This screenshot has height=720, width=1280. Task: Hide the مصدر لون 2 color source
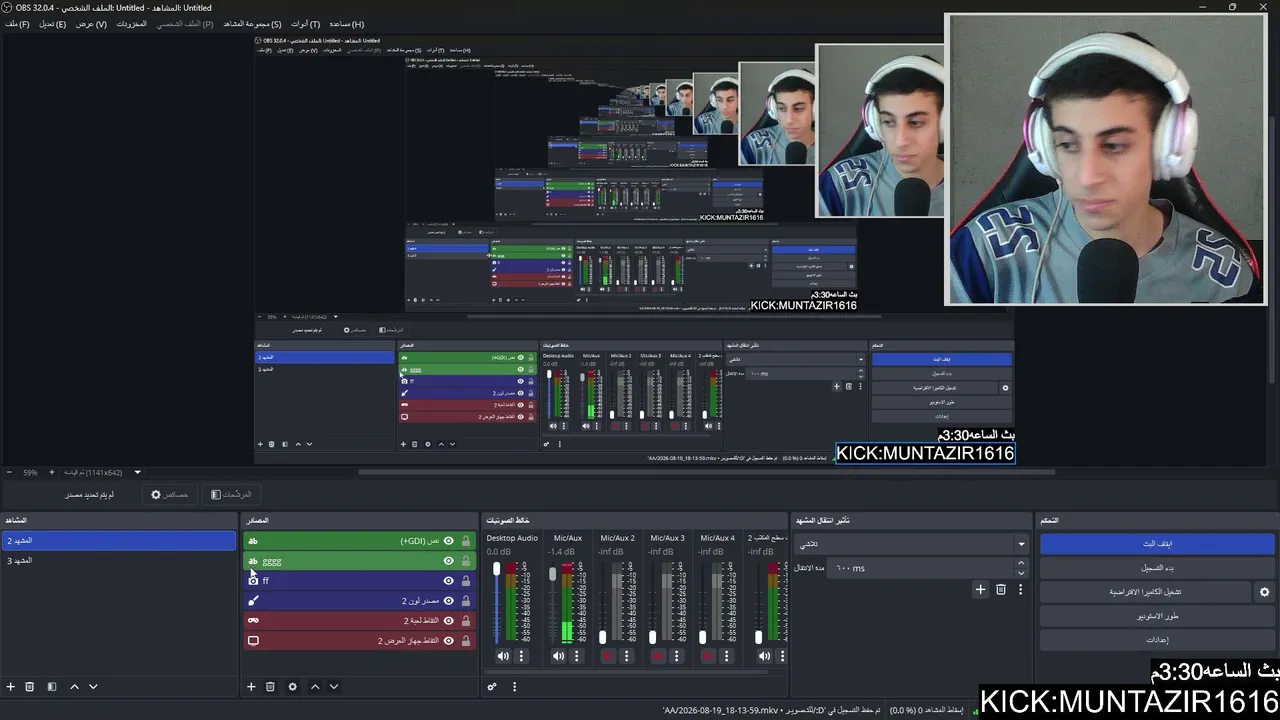pos(449,601)
